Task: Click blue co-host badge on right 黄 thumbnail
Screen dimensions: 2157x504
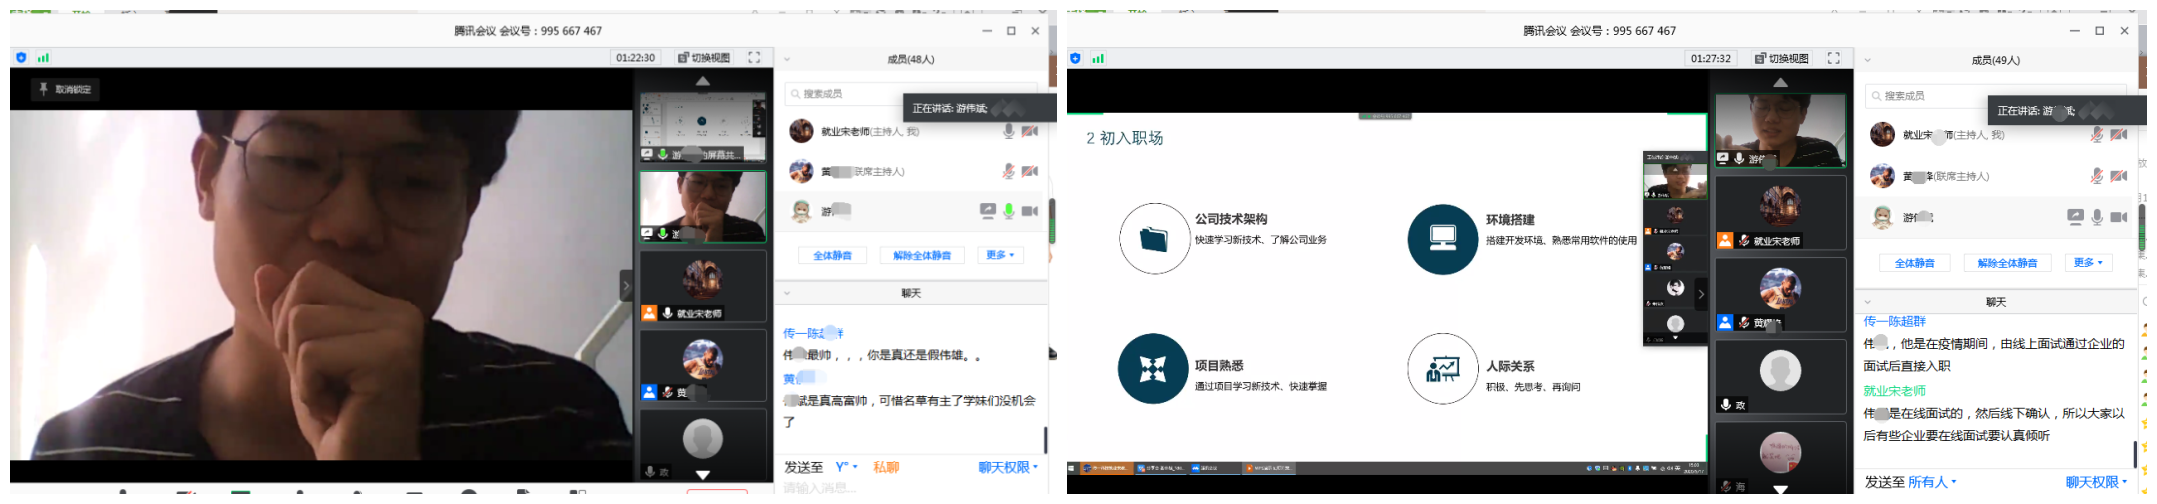Action: [1725, 322]
